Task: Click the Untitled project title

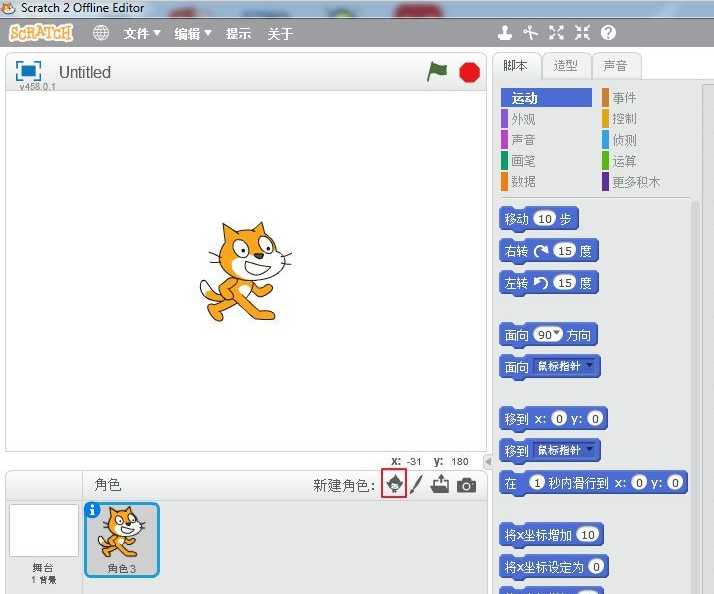Action: pyautogui.click(x=85, y=72)
